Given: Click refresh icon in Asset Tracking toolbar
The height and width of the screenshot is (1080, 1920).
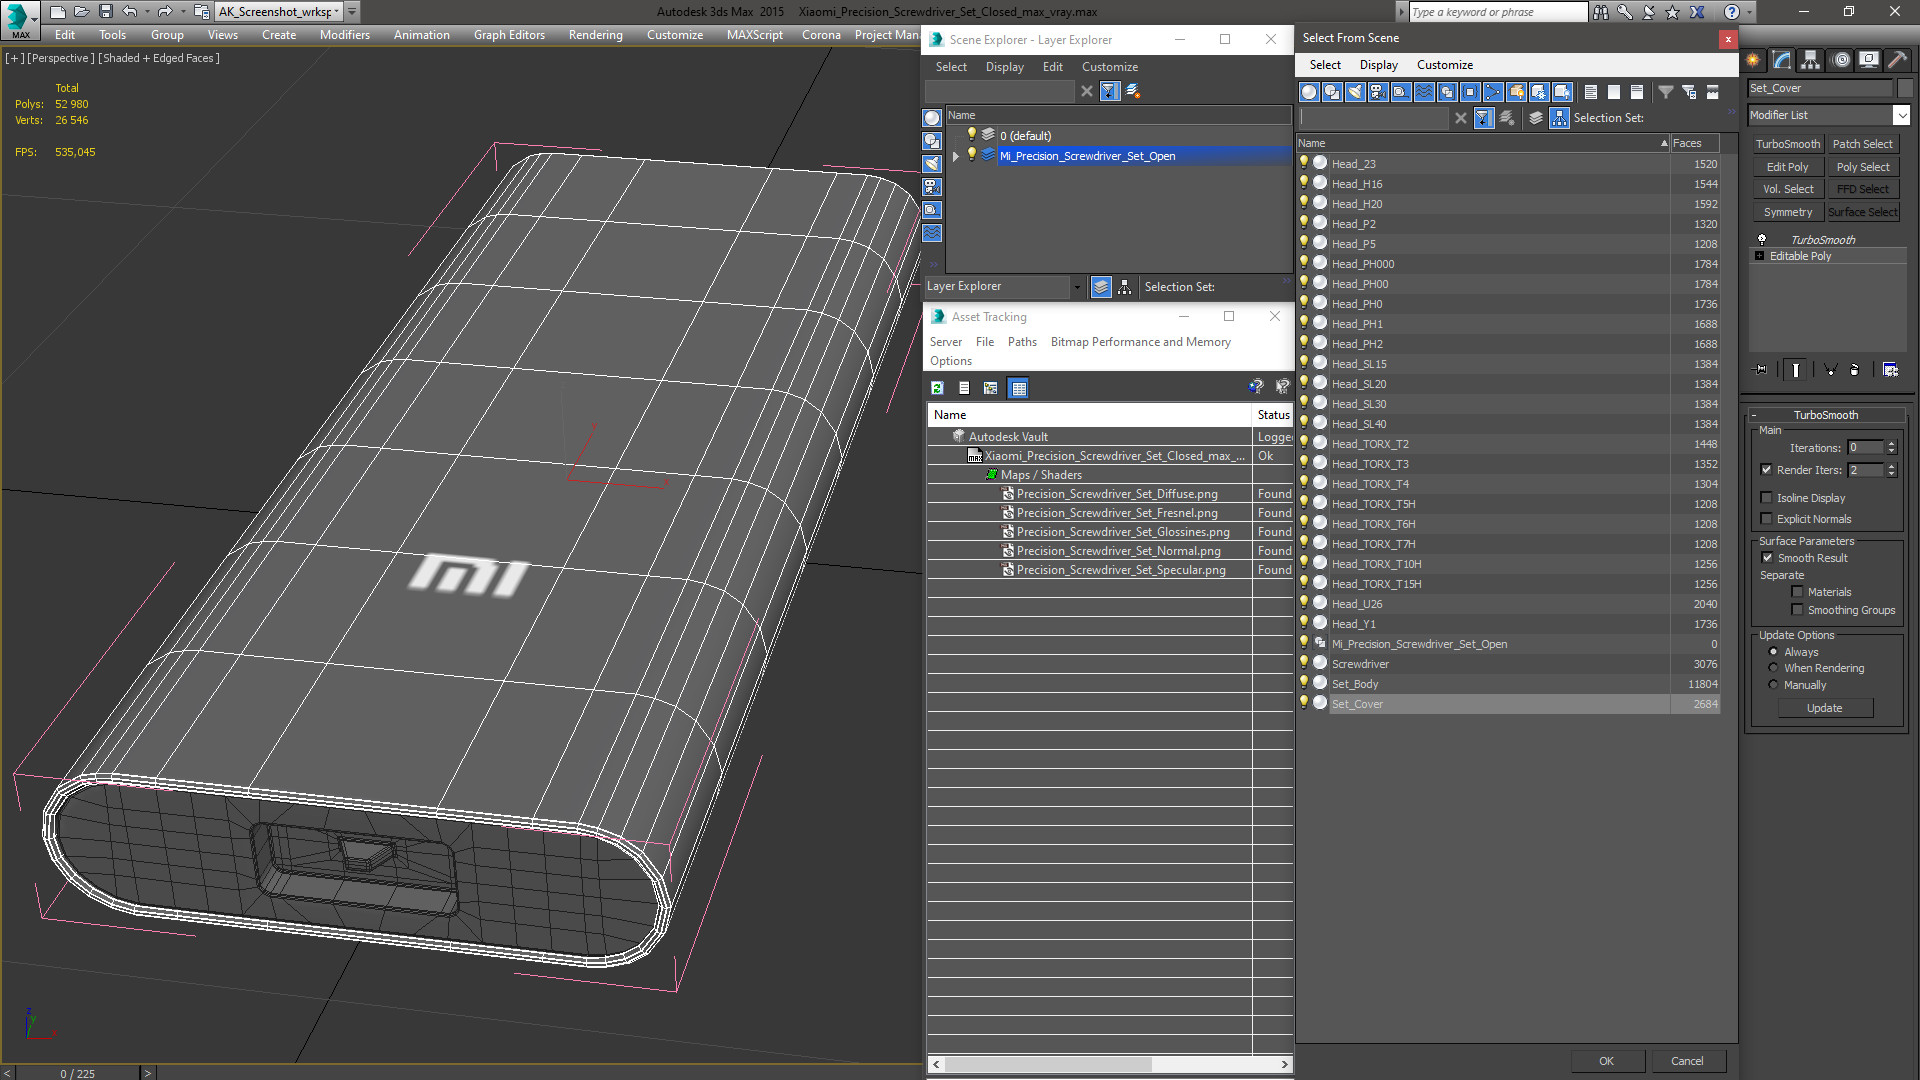Looking at the screenshot, I should [x=937, y=388].
